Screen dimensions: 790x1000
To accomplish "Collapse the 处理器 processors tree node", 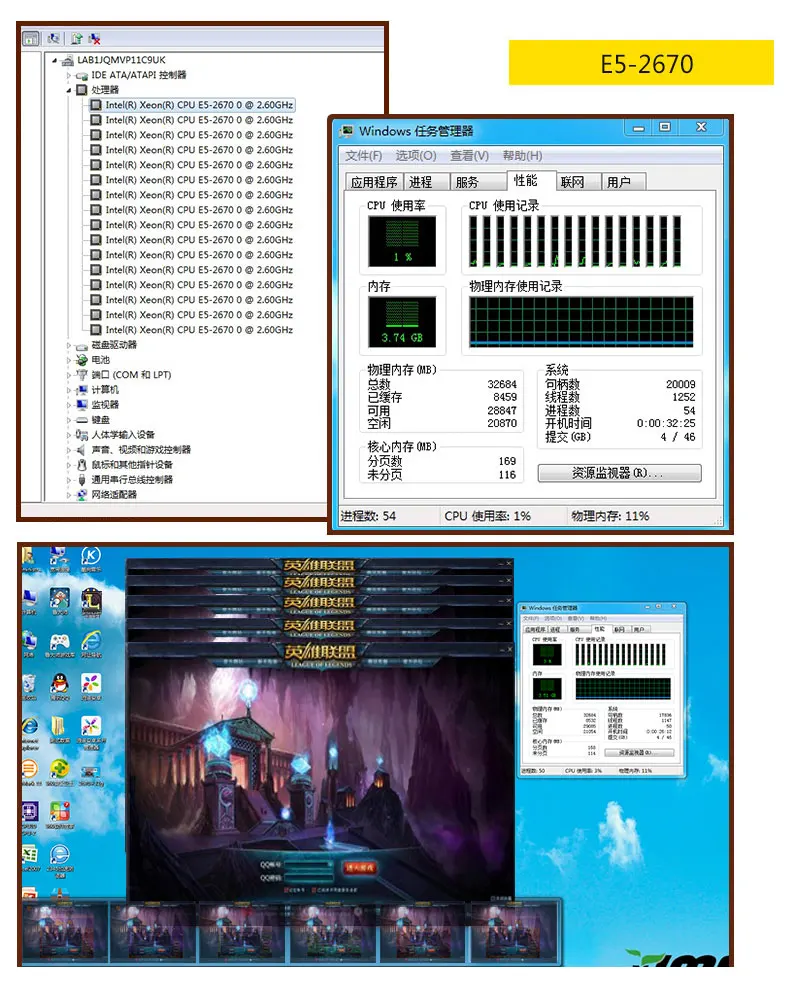I will tap(69, 90).
